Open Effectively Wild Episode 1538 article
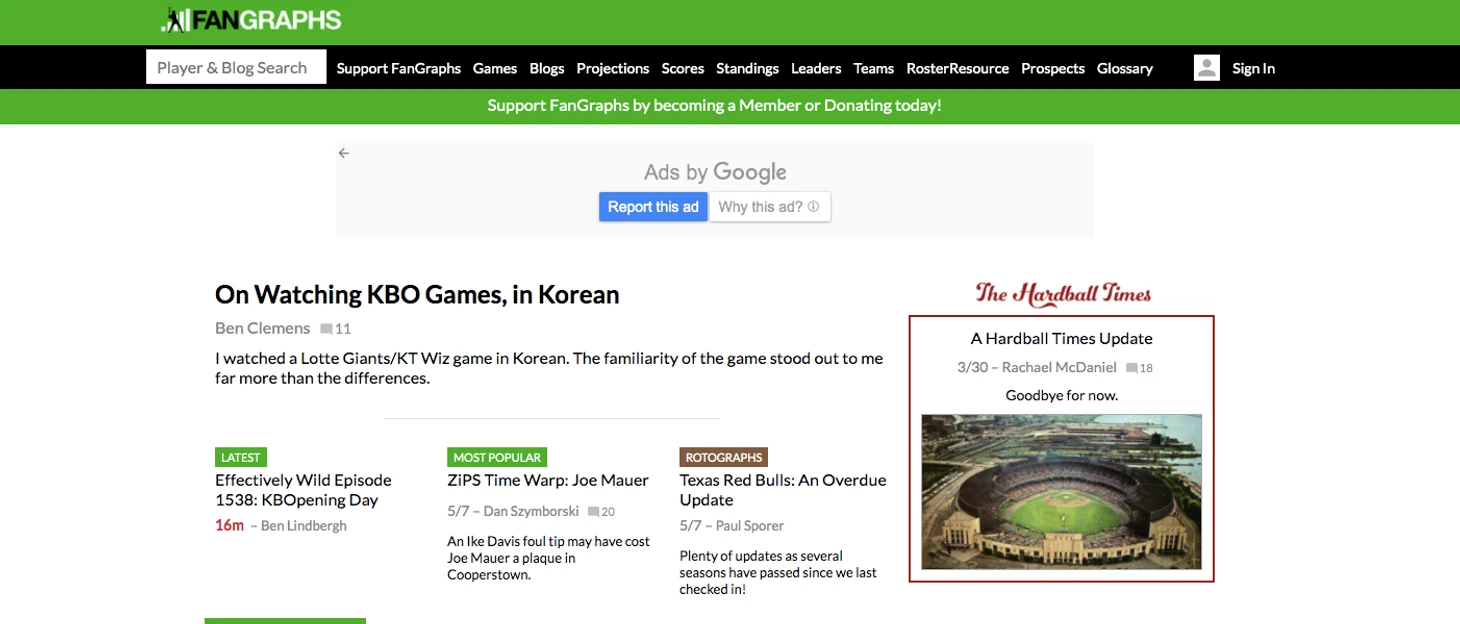The image size is (1460, 624). 303,490
